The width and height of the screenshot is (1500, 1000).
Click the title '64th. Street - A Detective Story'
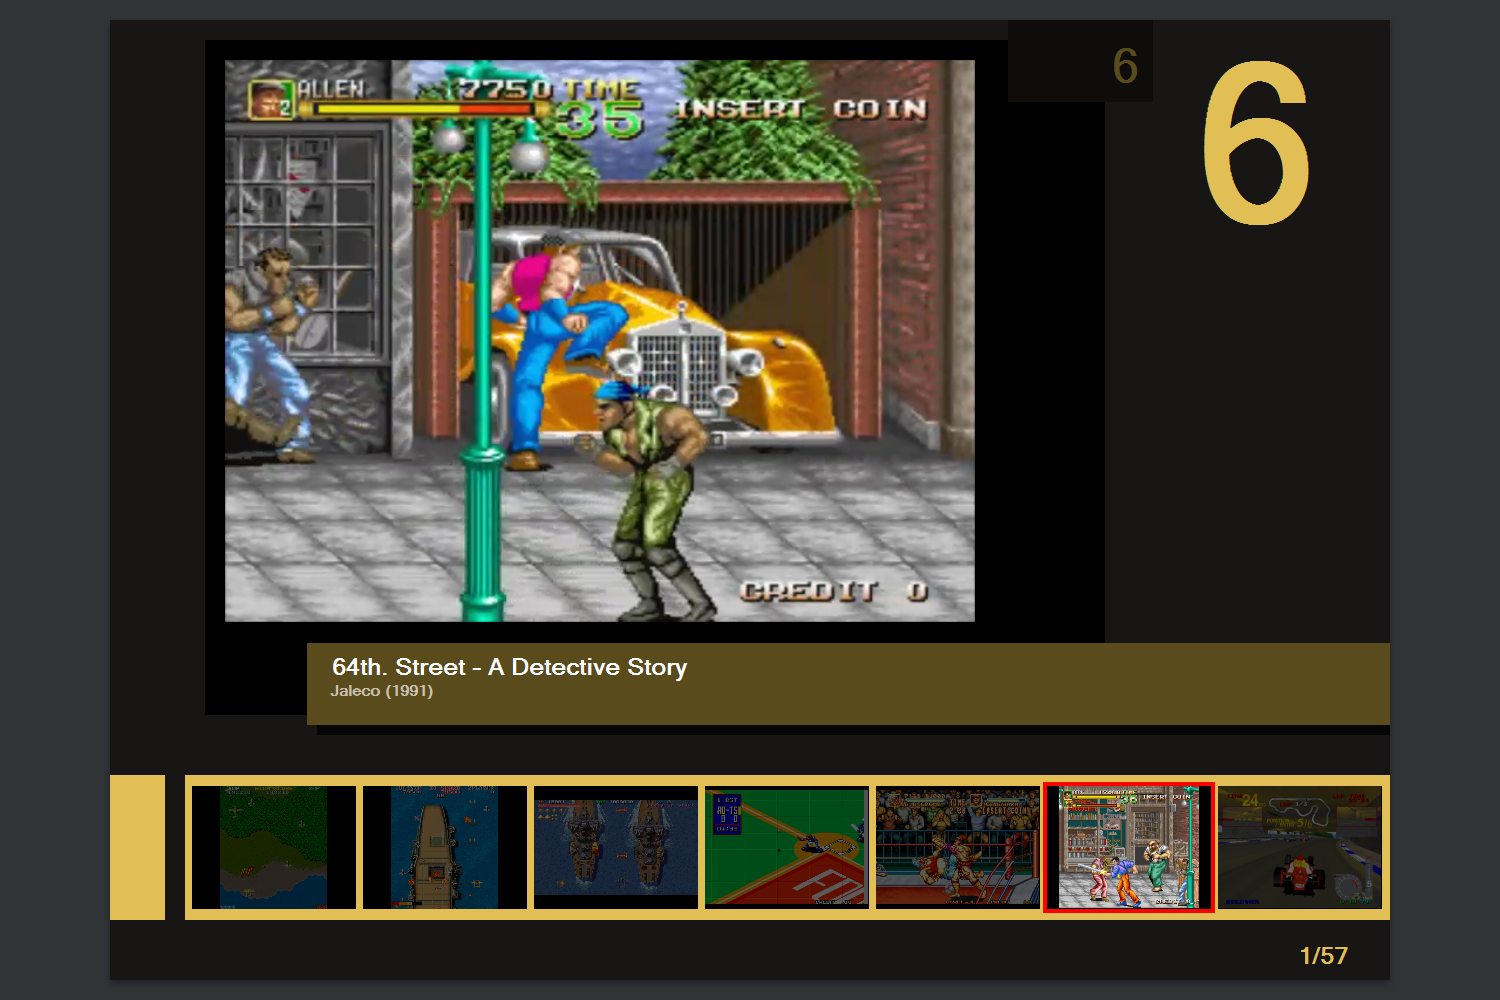pyautogui.click(x=510, y=667)
